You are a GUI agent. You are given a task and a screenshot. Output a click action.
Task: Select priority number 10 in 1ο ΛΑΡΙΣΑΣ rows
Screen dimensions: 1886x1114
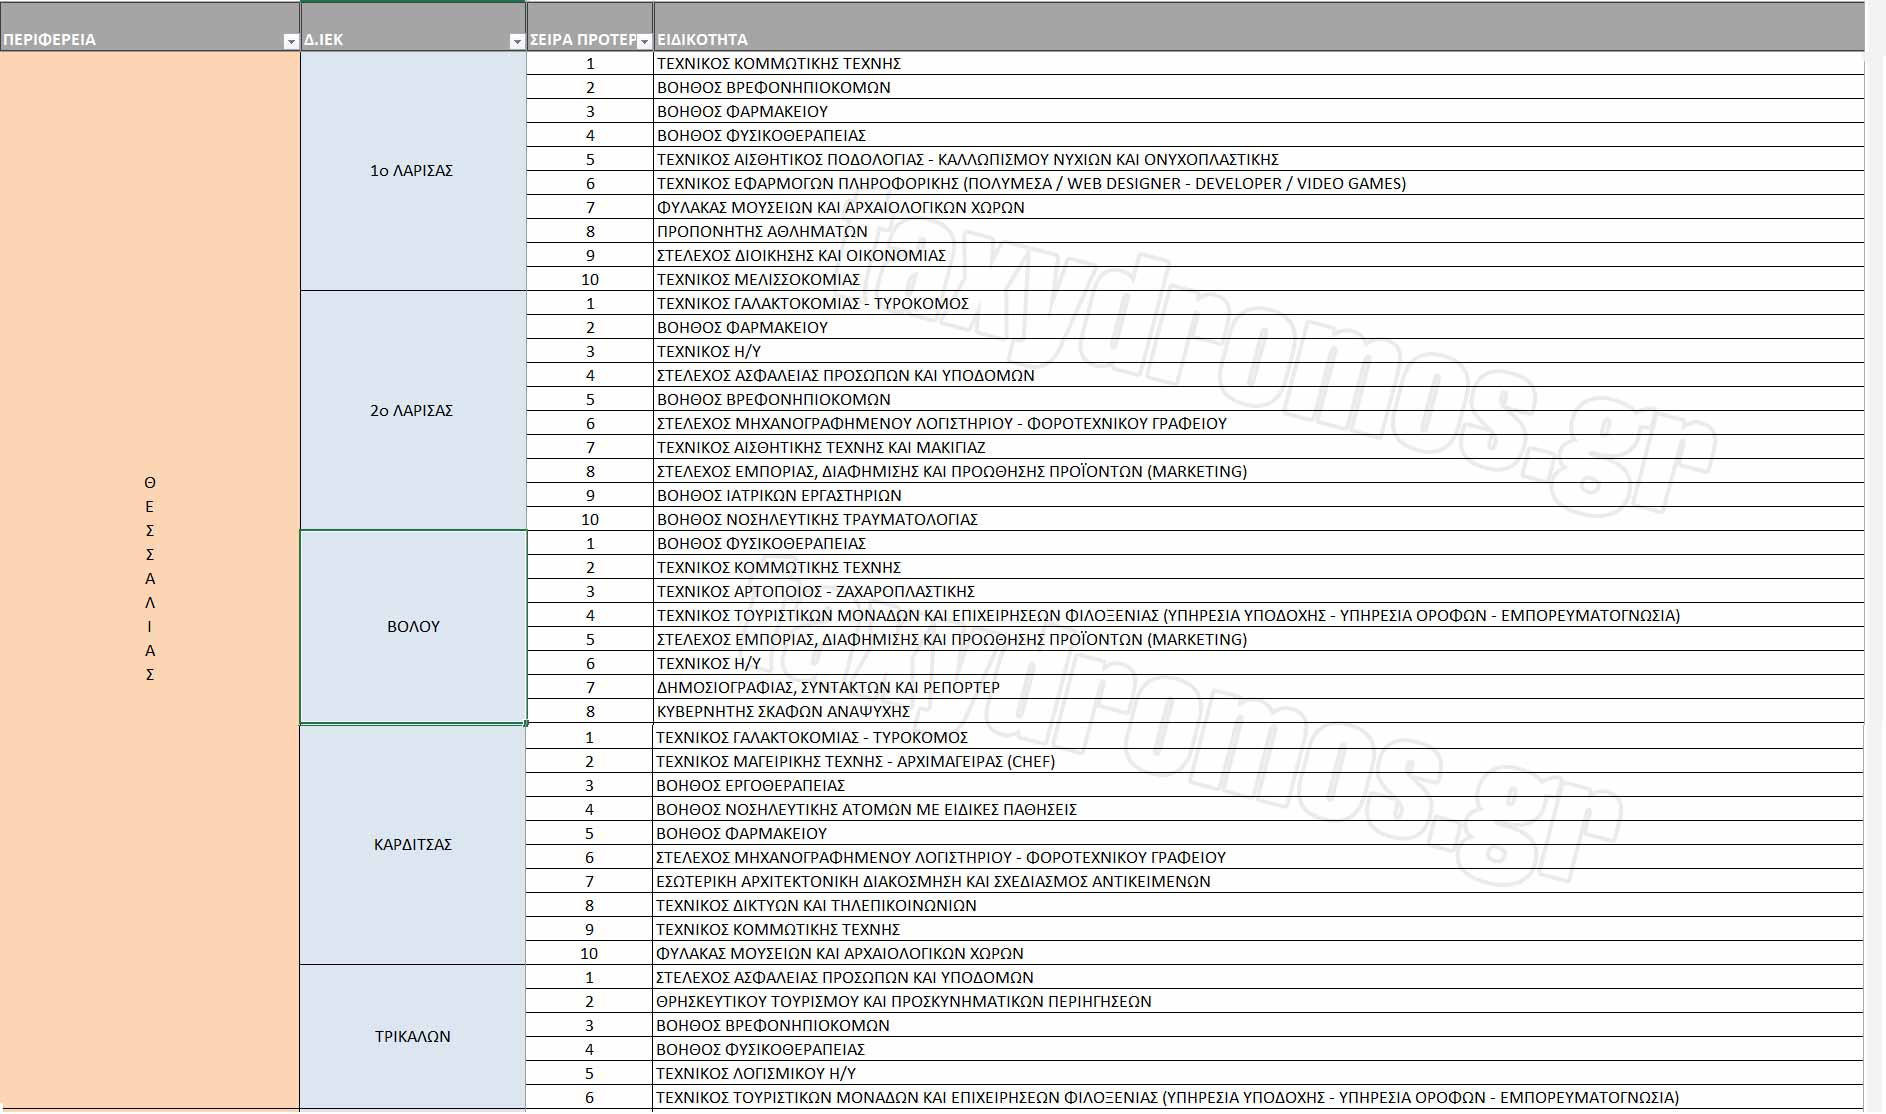pyautogui.click(x=590, y=279)
